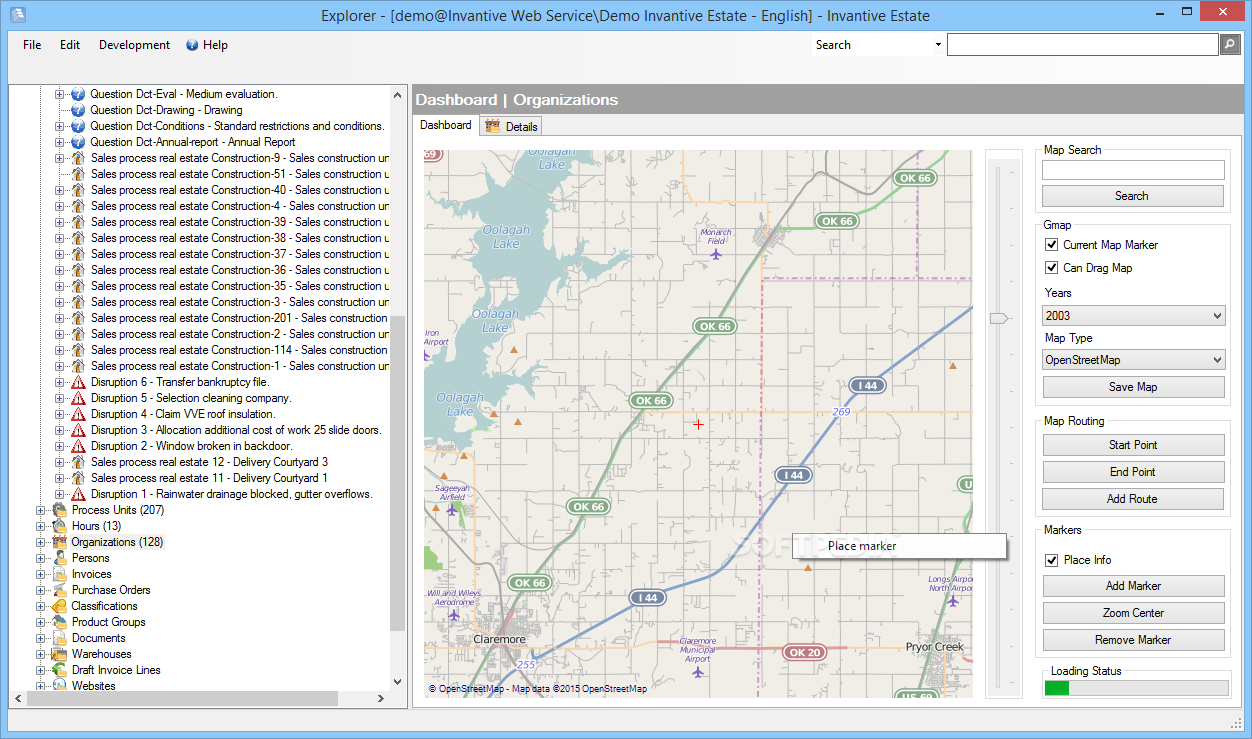Uncheck the Current Map Marker checkbox
Viewport: 1252px width, 739px height.
(x=1051, y=245)
